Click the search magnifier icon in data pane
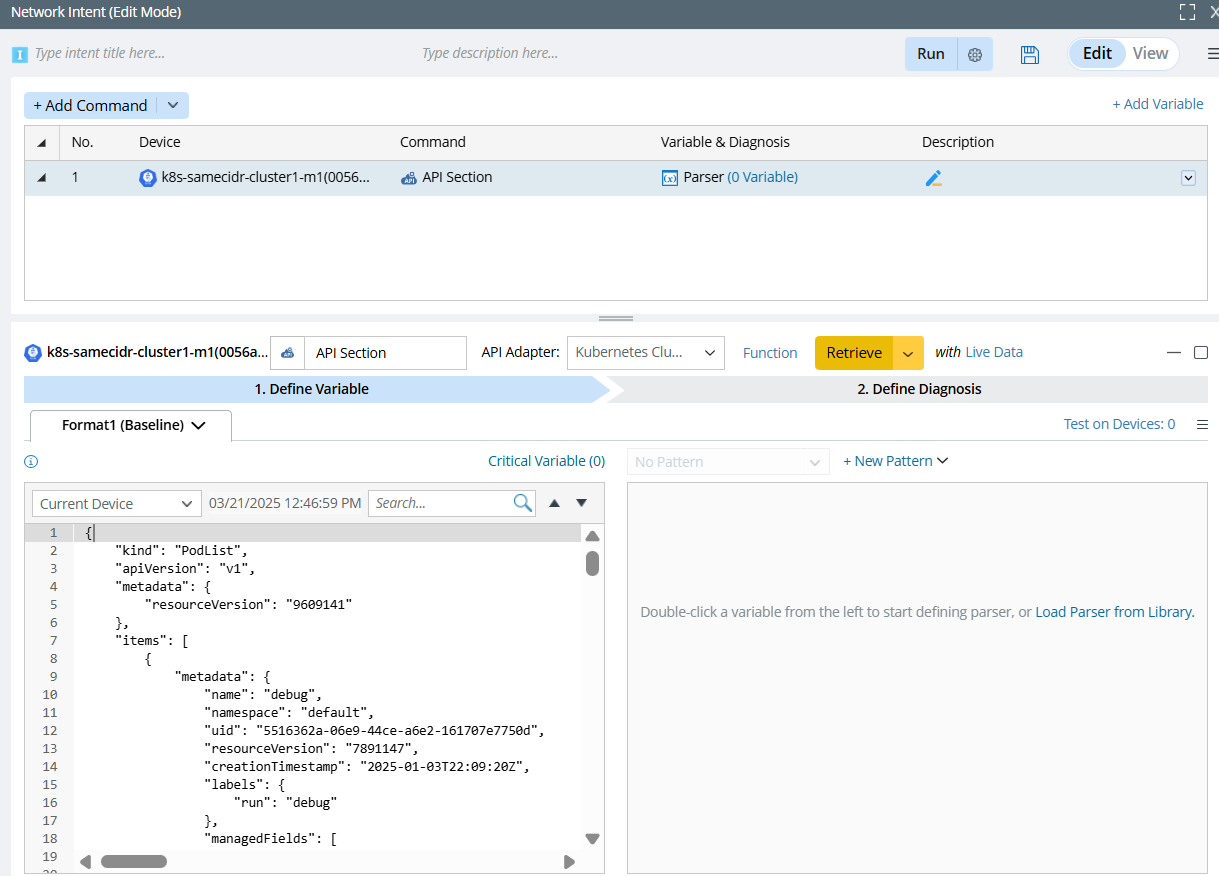The image size is (1219, 876). tap(522, 503)
